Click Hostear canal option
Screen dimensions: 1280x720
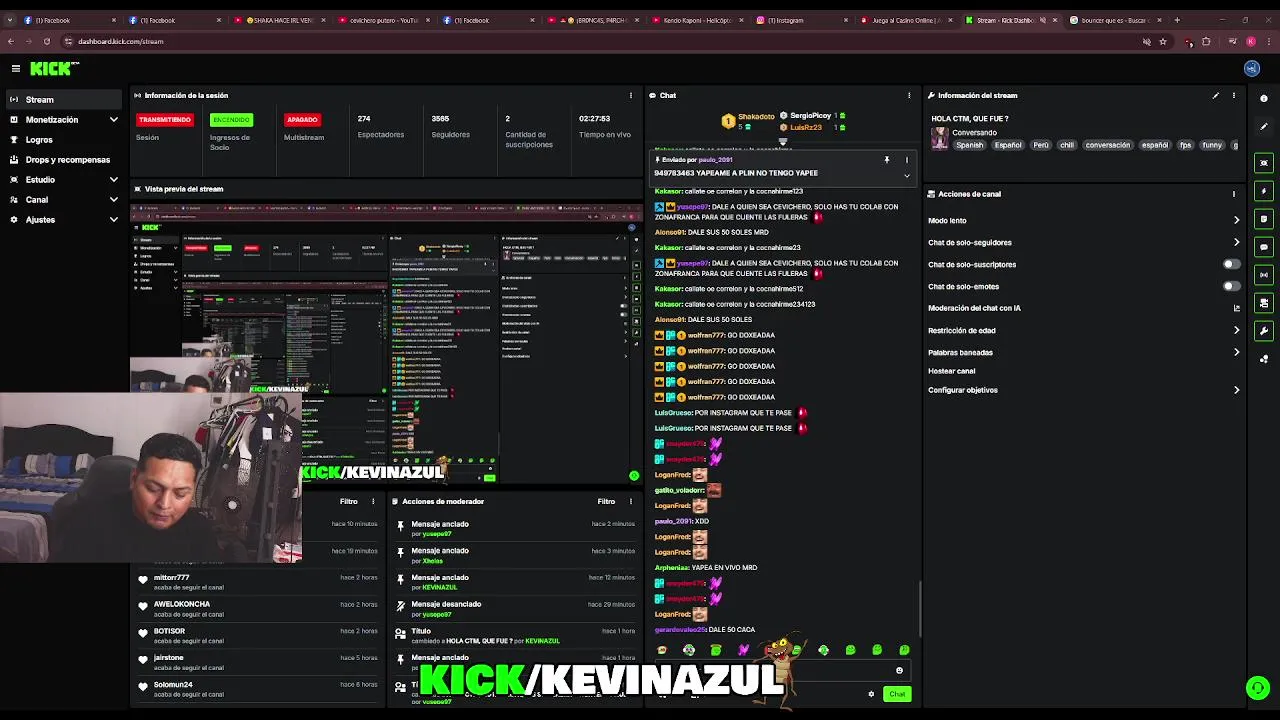pyautogui.click(x=951, y=371)
